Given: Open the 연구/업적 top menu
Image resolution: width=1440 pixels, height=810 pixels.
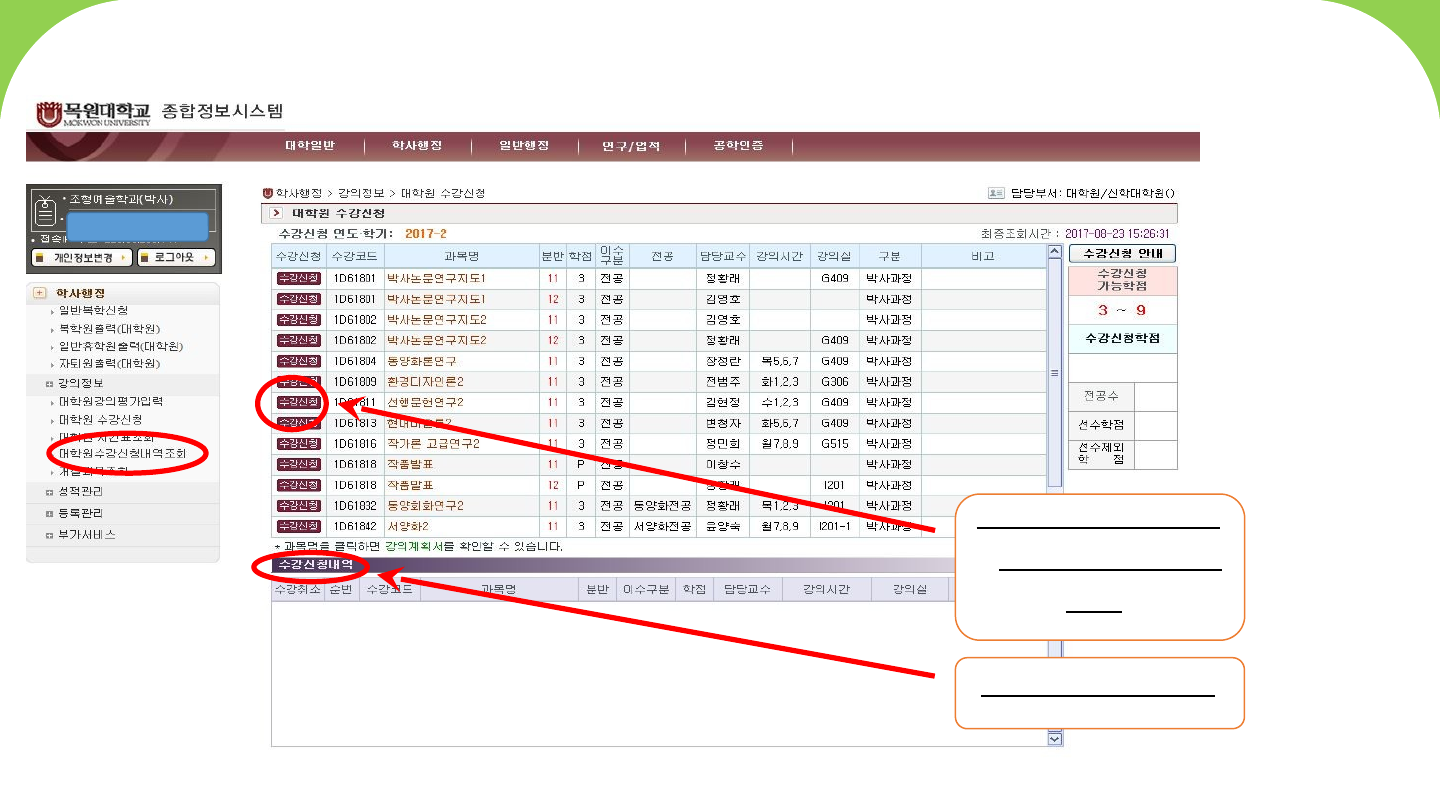Looking at the screenshot, I should click(631, 146).
